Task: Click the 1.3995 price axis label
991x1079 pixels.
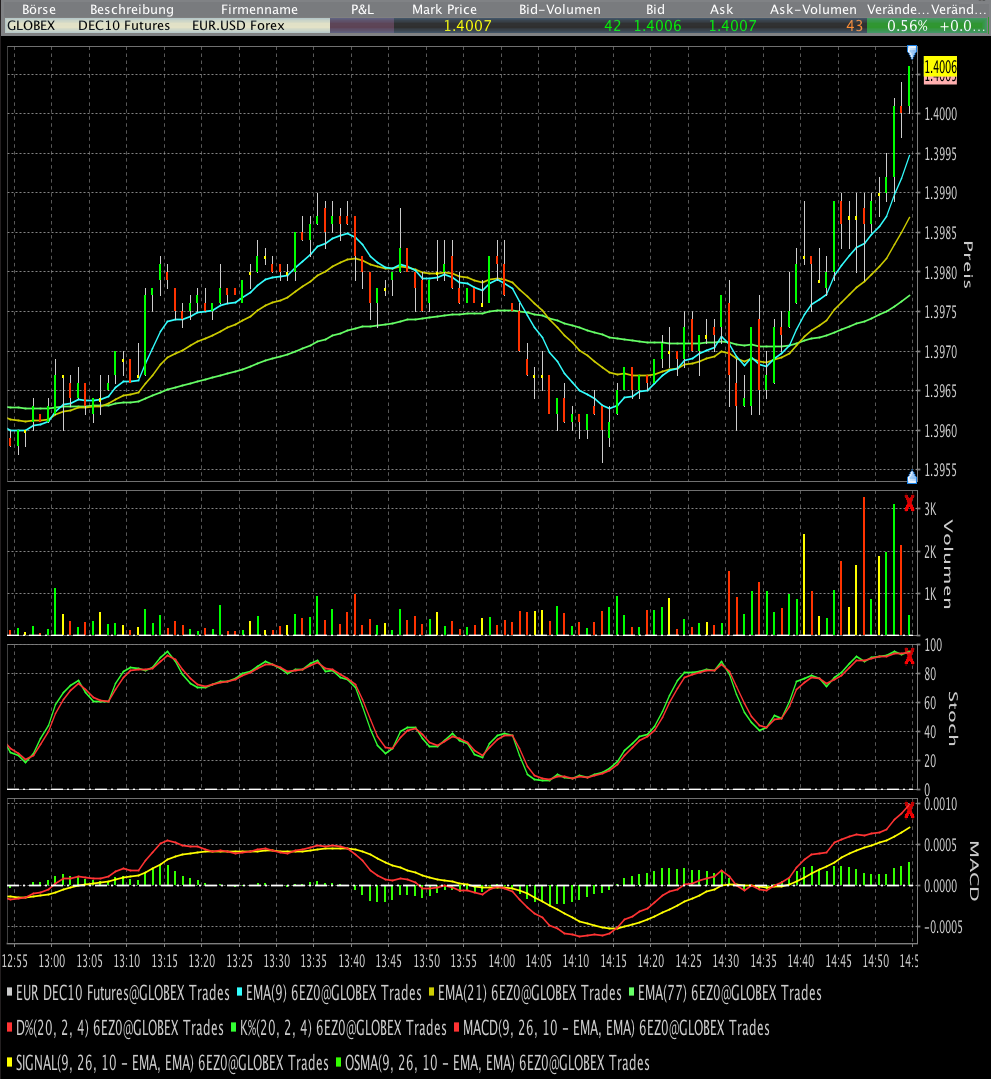Action: tap(940, 153)
